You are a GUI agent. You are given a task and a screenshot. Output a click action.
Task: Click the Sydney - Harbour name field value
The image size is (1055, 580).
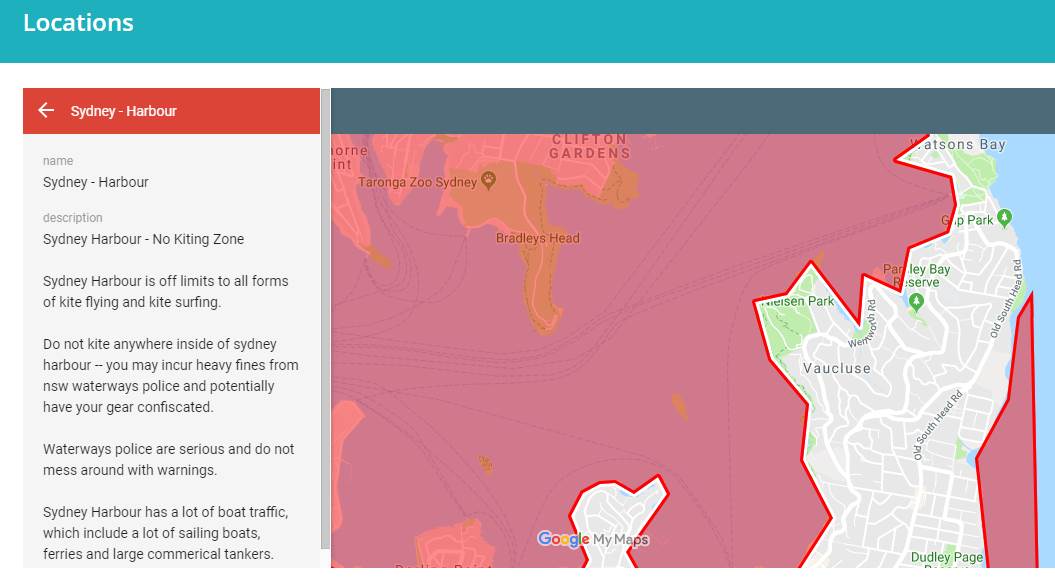[x=95, y=182]
